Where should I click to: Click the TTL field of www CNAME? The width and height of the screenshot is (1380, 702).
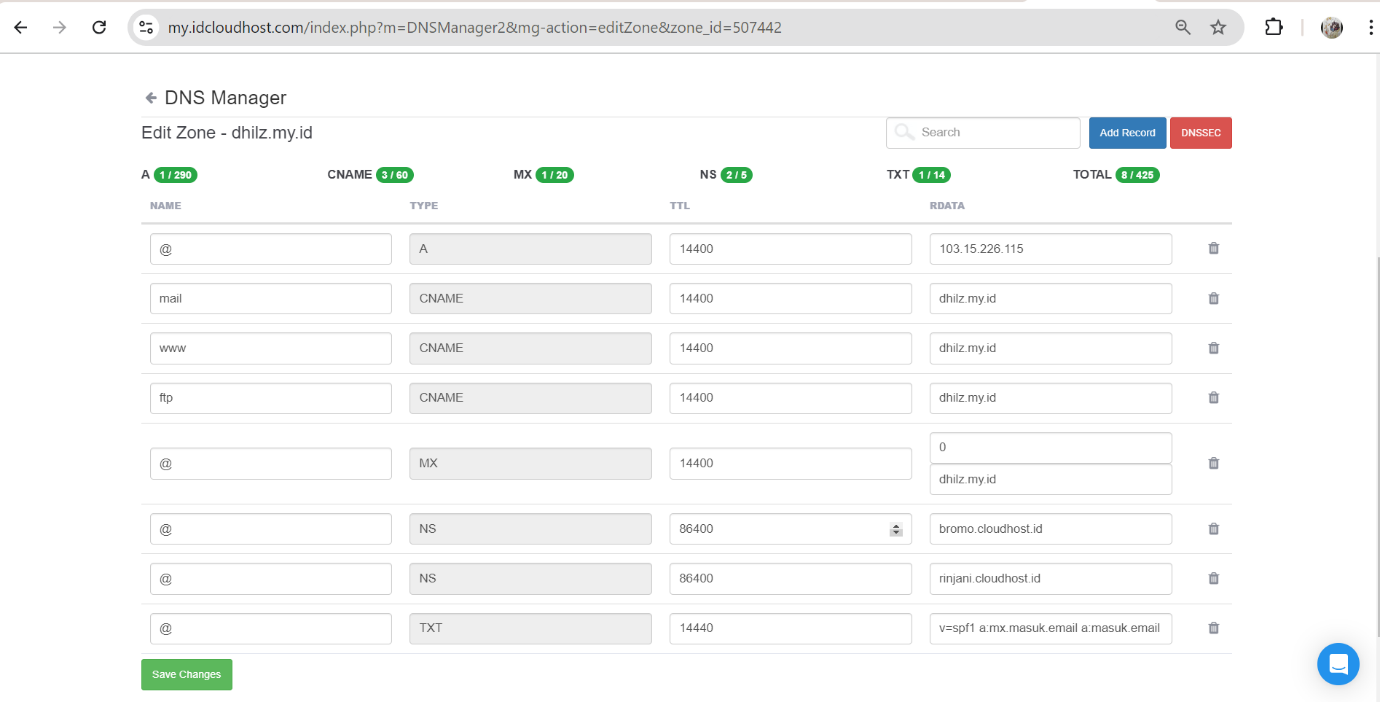[x=790, y=348]
